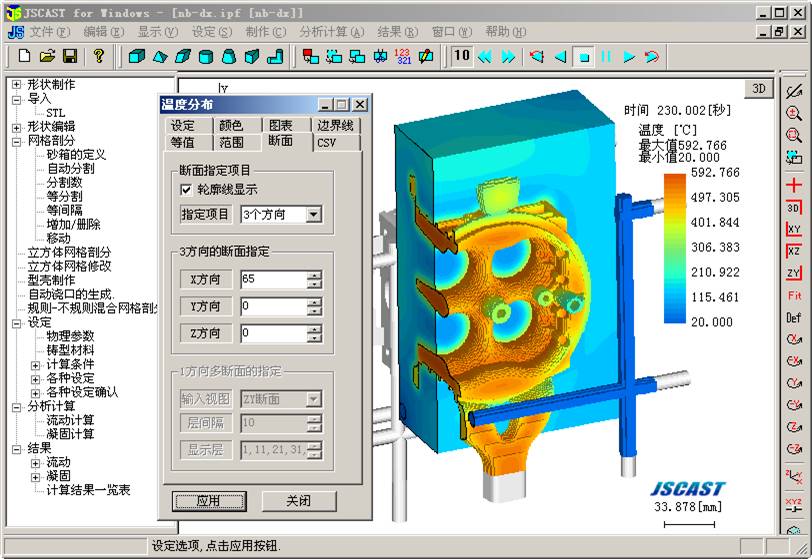Click the Y方向 button
Image resolution: width=812 pixels, height=559 pixels.
point(205,306)
